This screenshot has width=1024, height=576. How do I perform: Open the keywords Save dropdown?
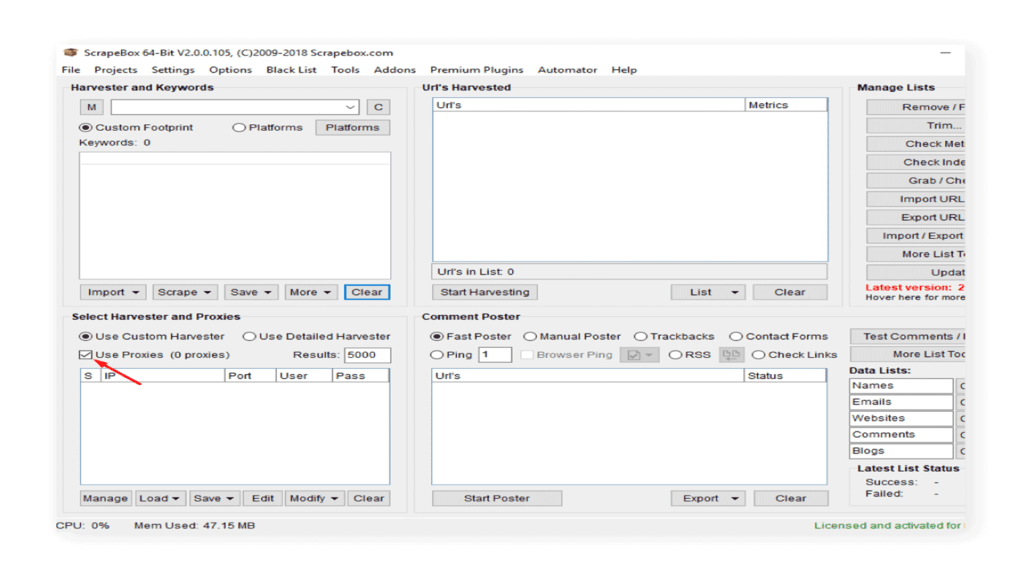point(251,292)
